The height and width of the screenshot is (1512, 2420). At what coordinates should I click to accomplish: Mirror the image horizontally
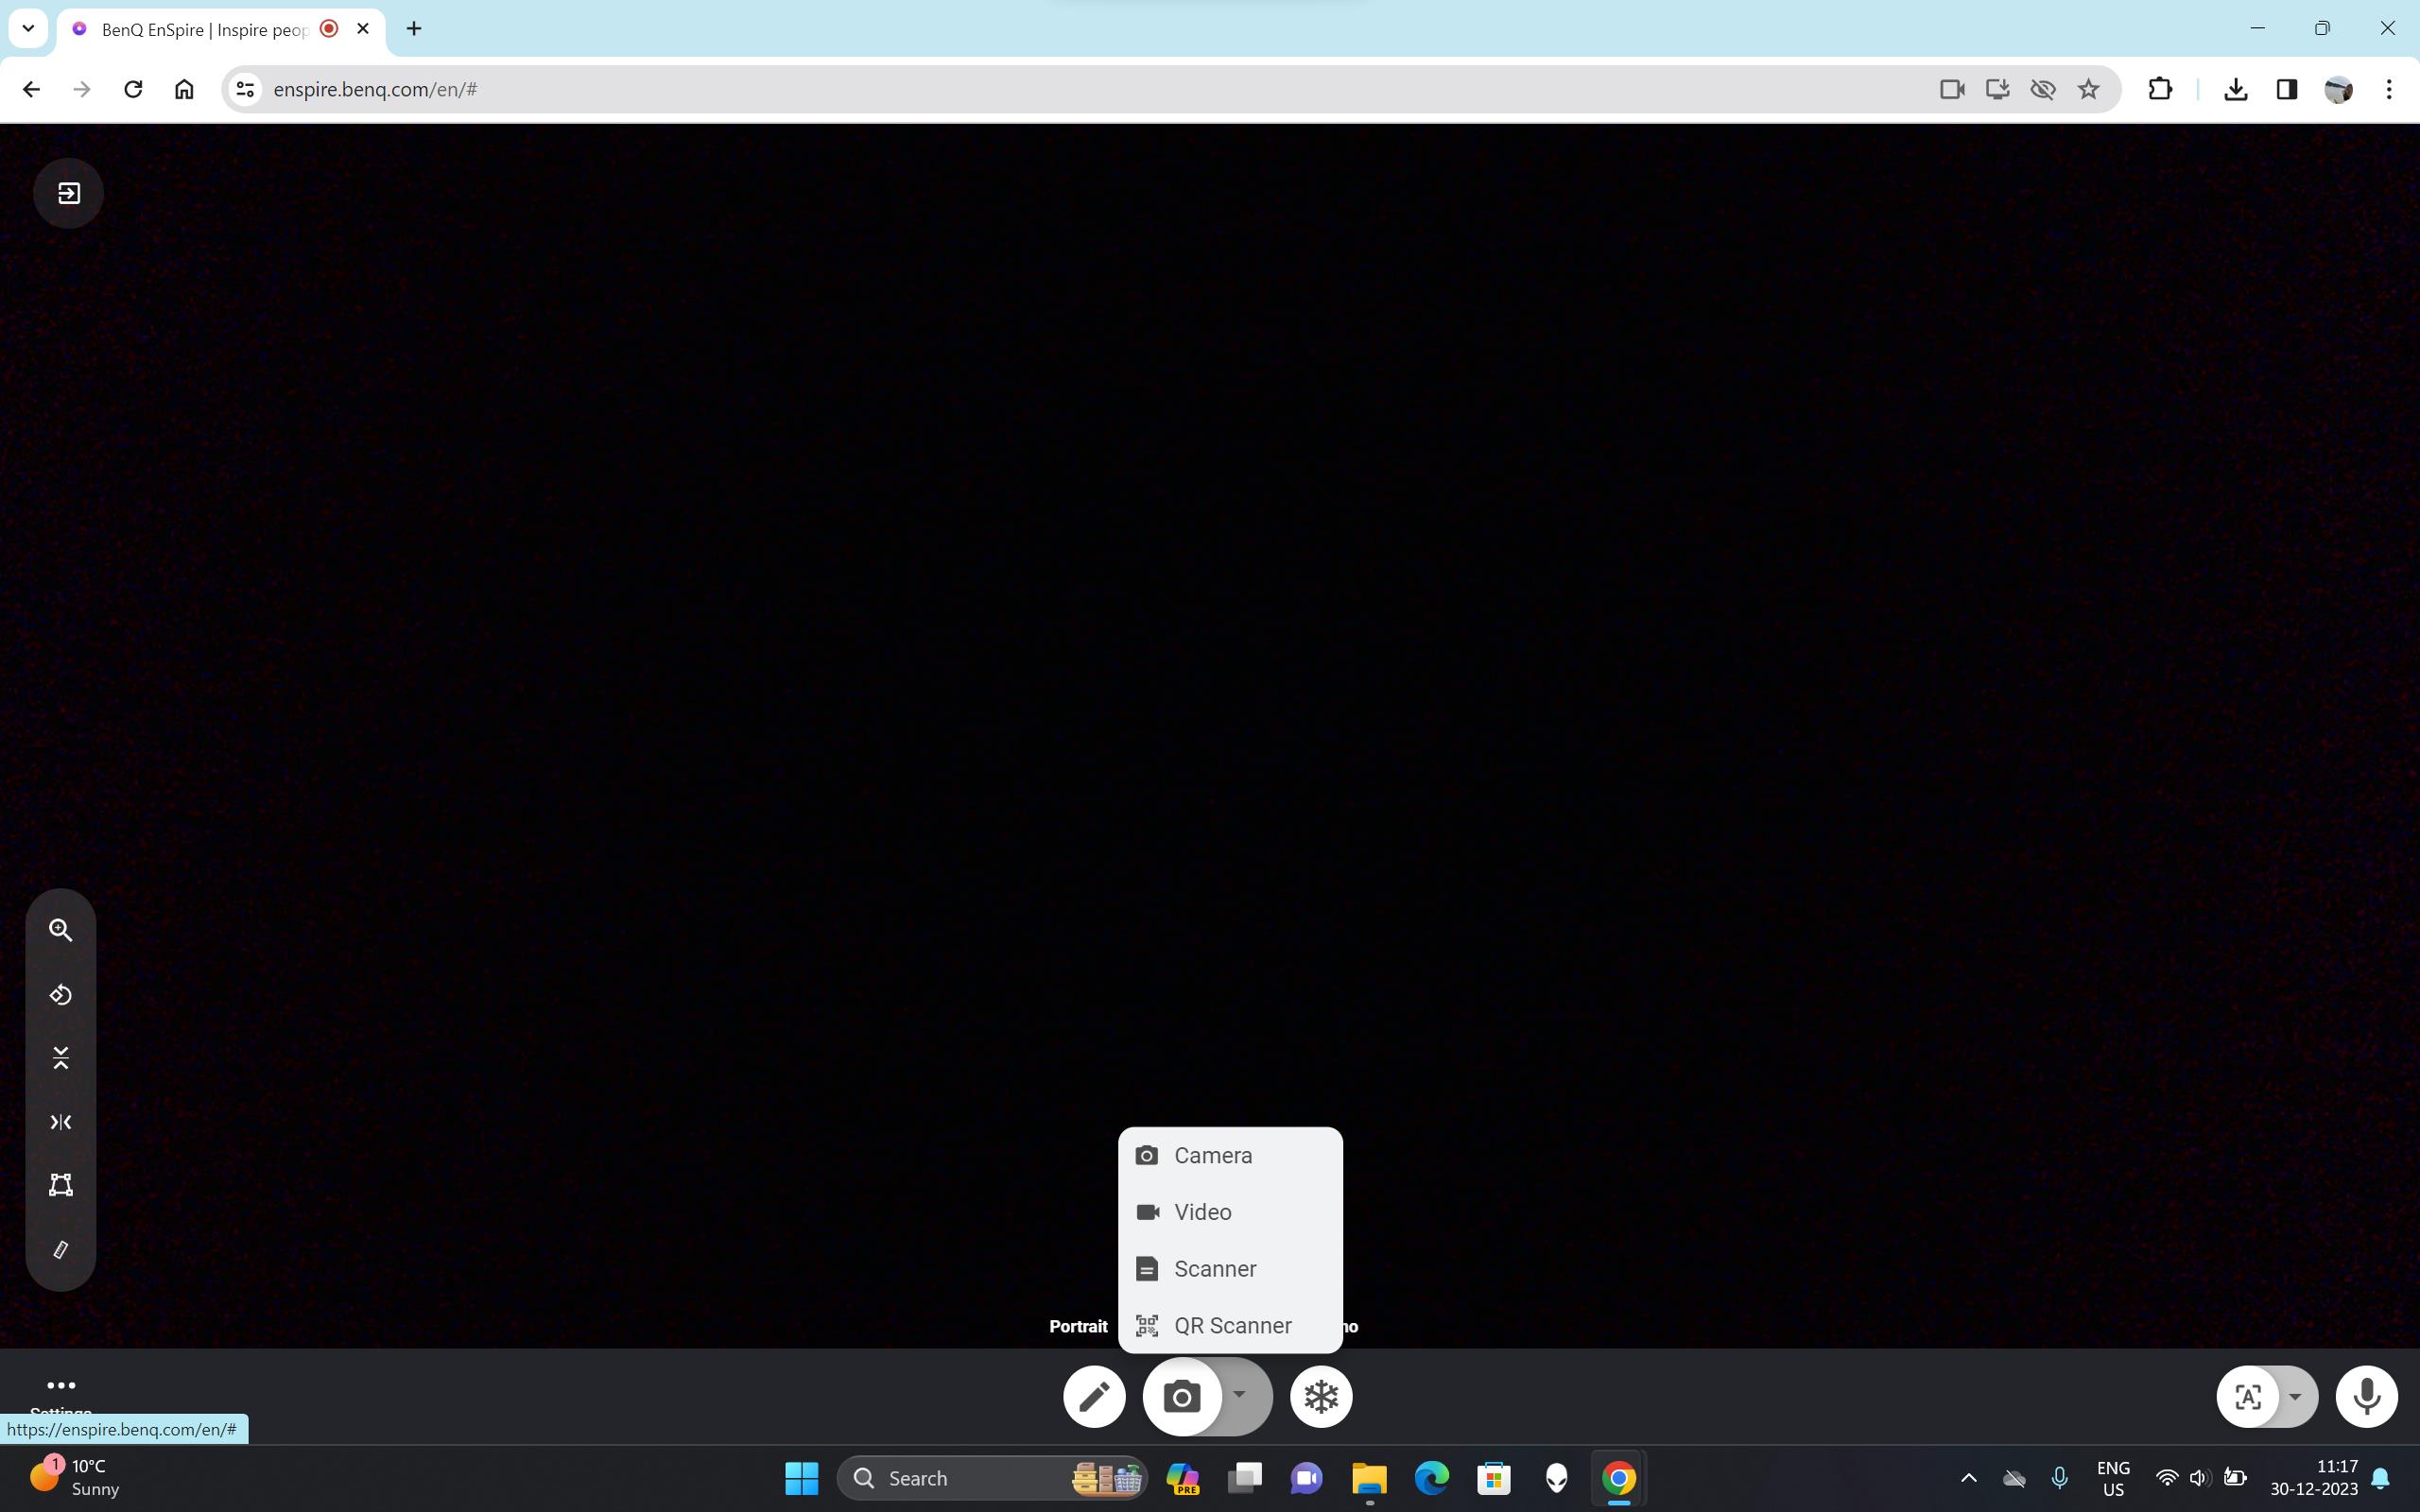click(x=61, y=1122)
